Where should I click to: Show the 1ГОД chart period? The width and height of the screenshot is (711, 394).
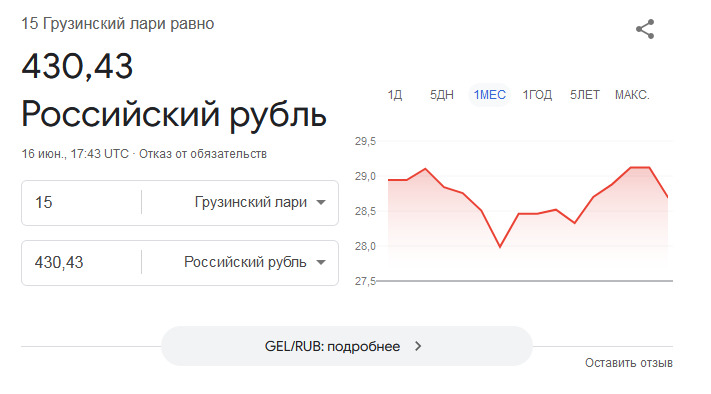click(537, 95)
